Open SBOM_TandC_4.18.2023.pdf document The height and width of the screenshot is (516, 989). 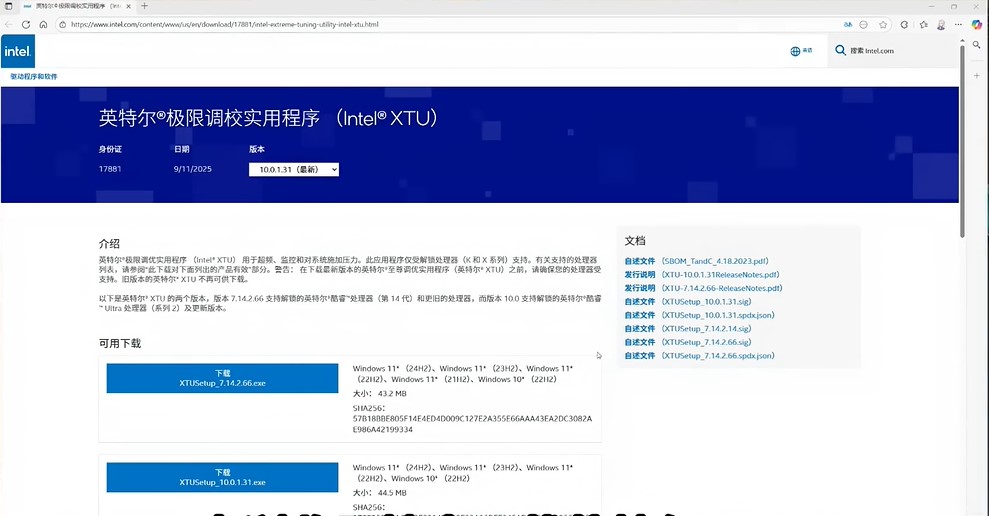(x=715, y=261)
